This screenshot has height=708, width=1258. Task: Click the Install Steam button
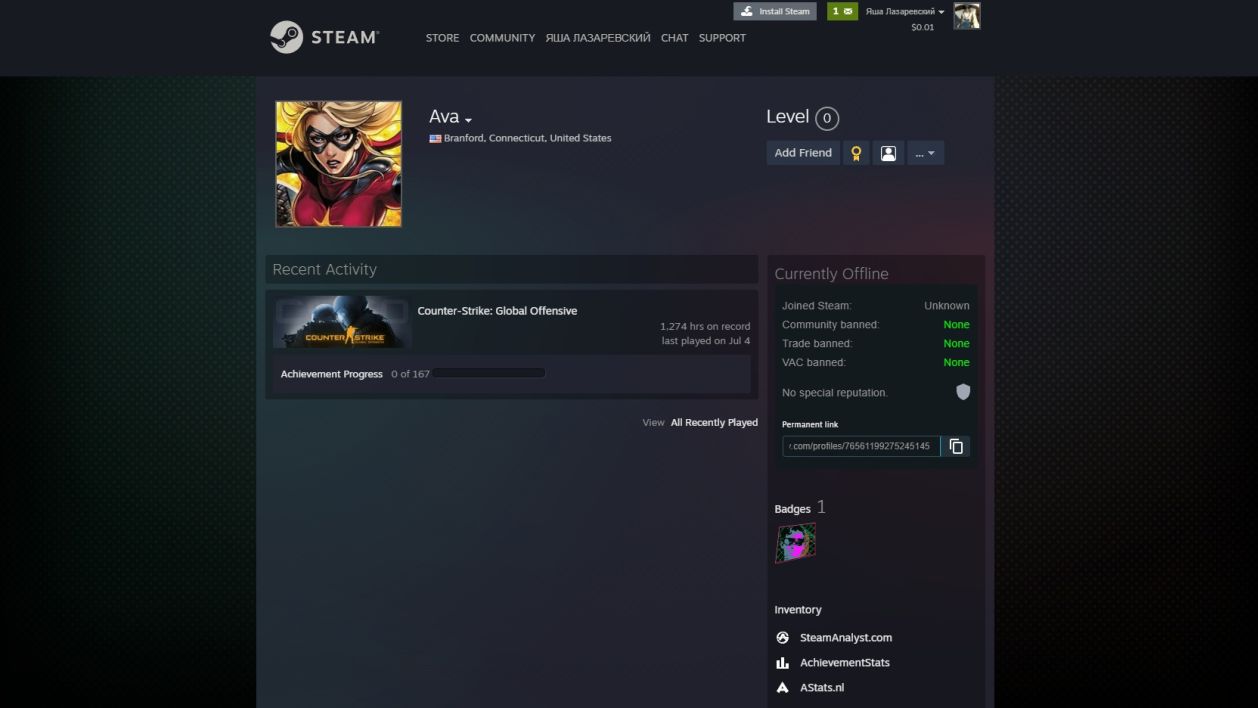coord(775,11)
